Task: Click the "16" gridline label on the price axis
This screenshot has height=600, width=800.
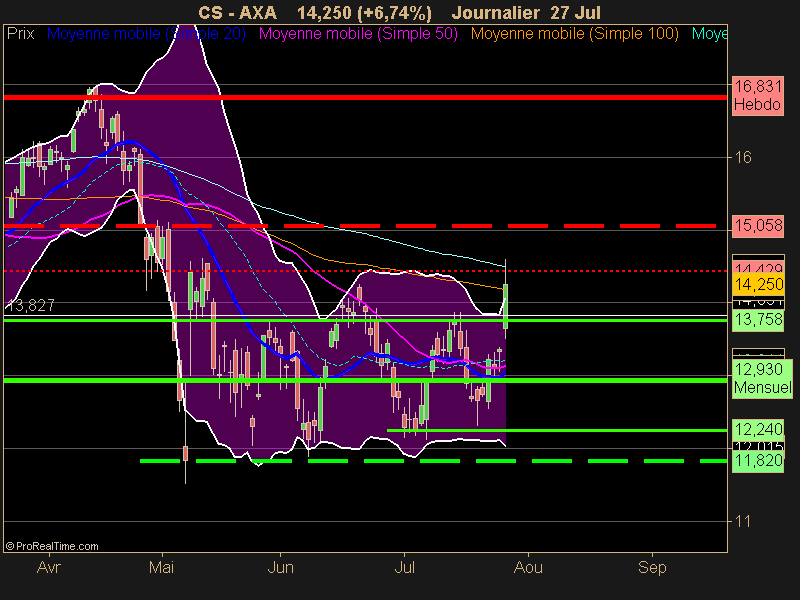Action: tap(743, 157)
